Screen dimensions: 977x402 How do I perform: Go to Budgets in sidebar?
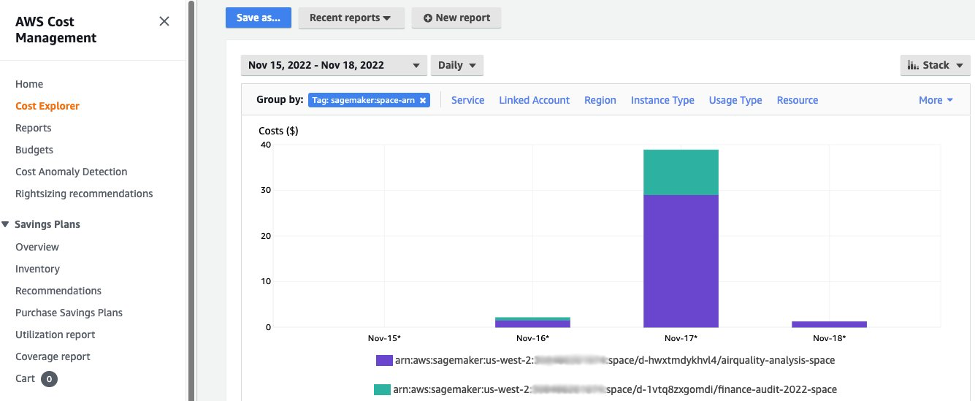(34, 150)
